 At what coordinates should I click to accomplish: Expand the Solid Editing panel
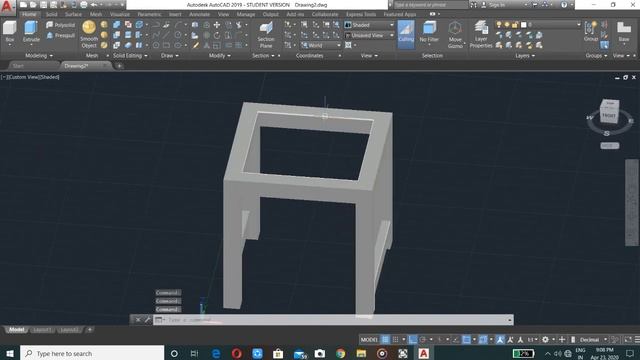pyautogui.click(x=130, y=56)
